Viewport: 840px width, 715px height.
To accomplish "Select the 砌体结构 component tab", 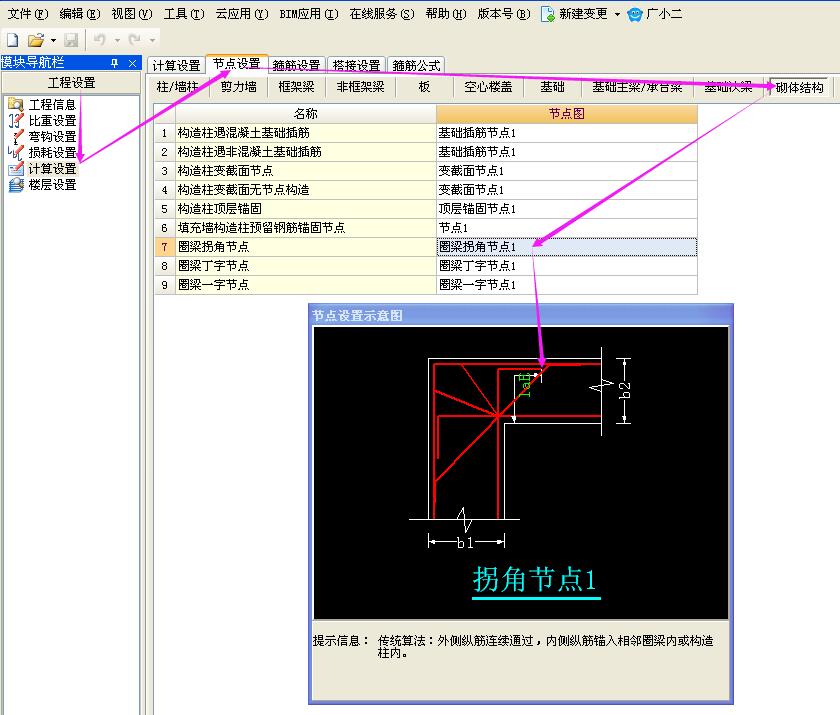I will point(799,87).
